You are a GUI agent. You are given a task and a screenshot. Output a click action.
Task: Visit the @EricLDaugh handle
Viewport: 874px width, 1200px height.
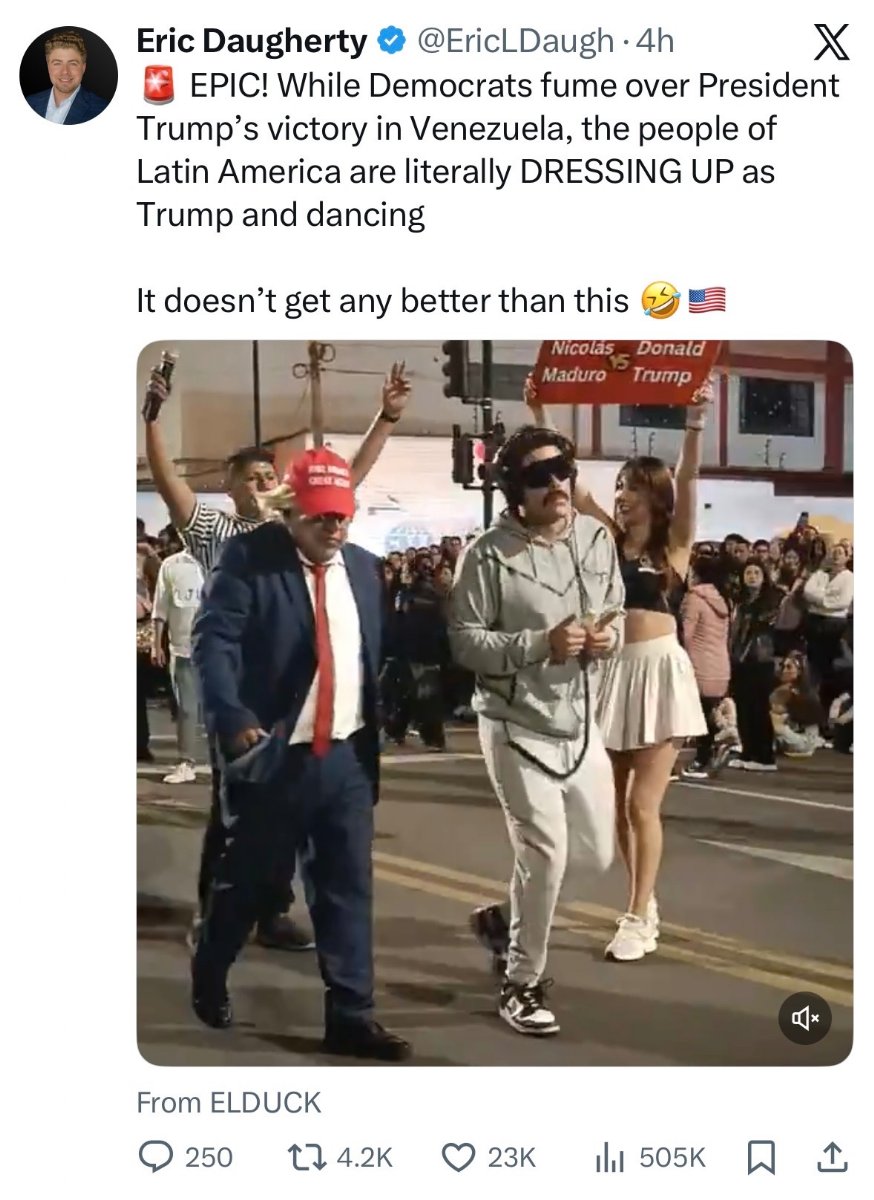click(x=513, y=41)
